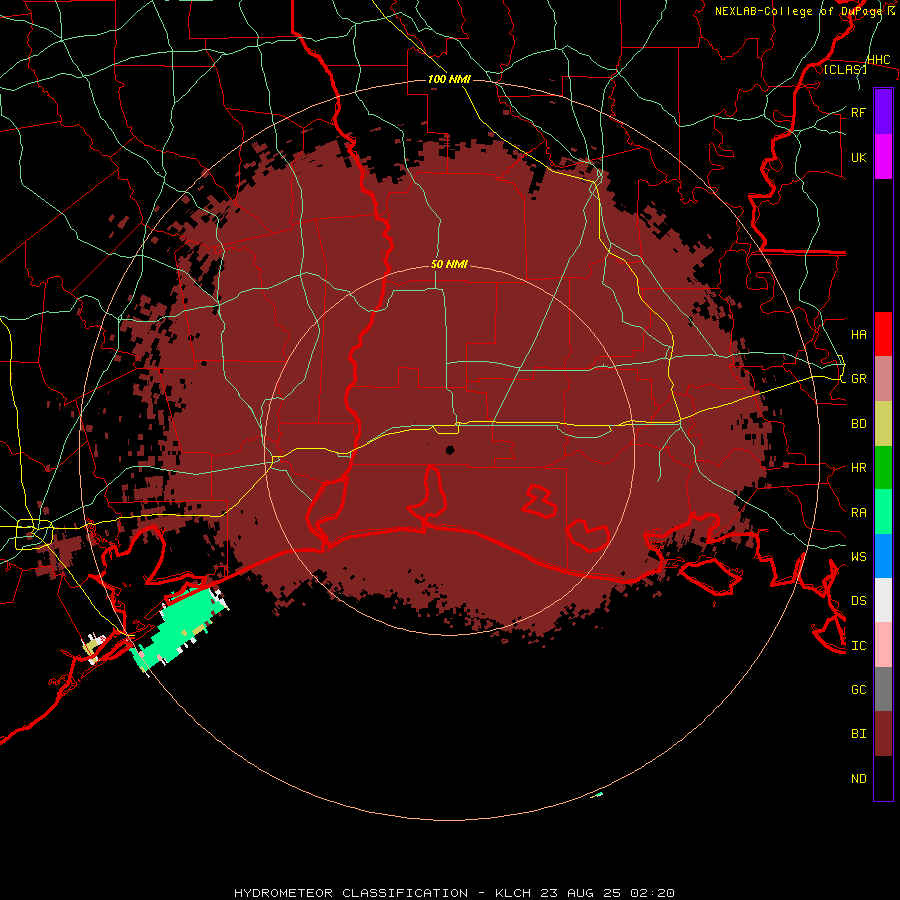
Task: Click the "GR" legend label
Action: click(858, 379)
